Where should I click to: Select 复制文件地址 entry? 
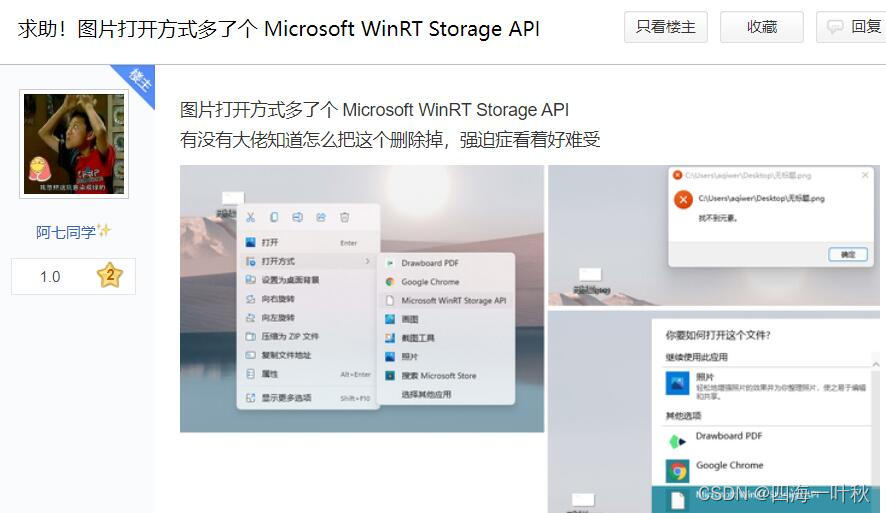(308, 355)
